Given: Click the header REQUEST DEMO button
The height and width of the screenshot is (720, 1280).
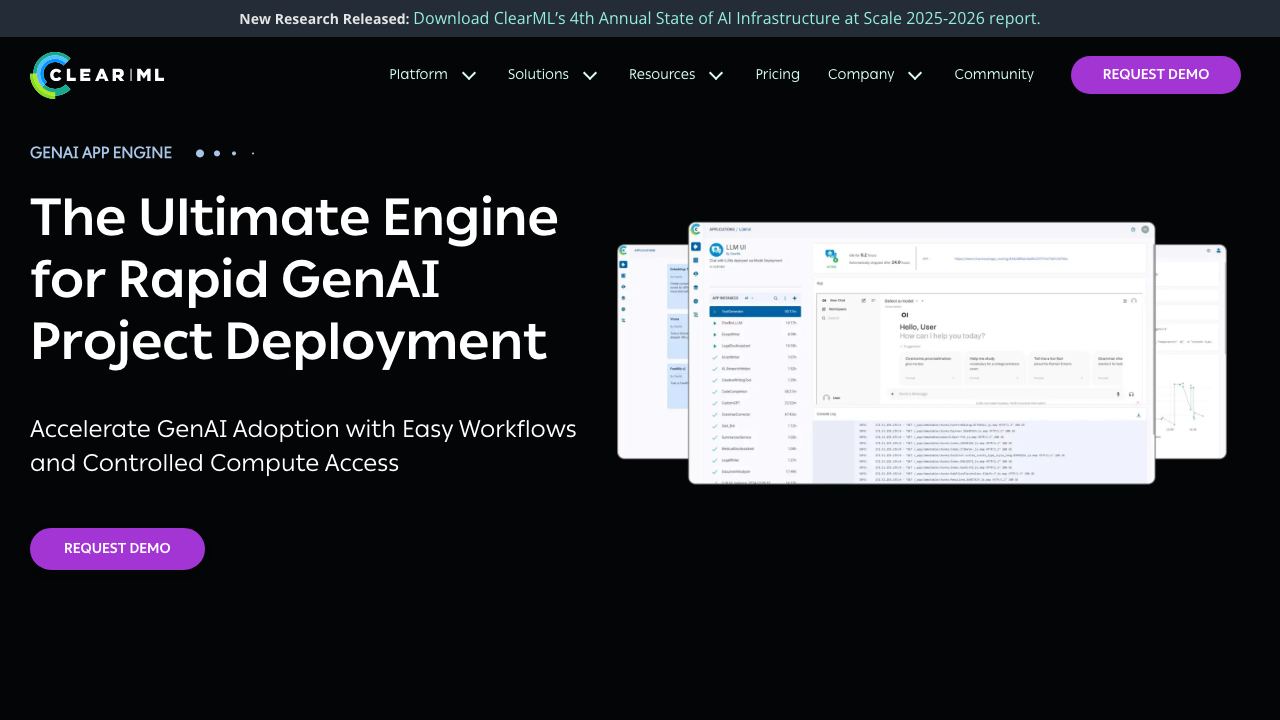Looking at the screenshot, I should pyautogui.click(x=1156, y=75).
